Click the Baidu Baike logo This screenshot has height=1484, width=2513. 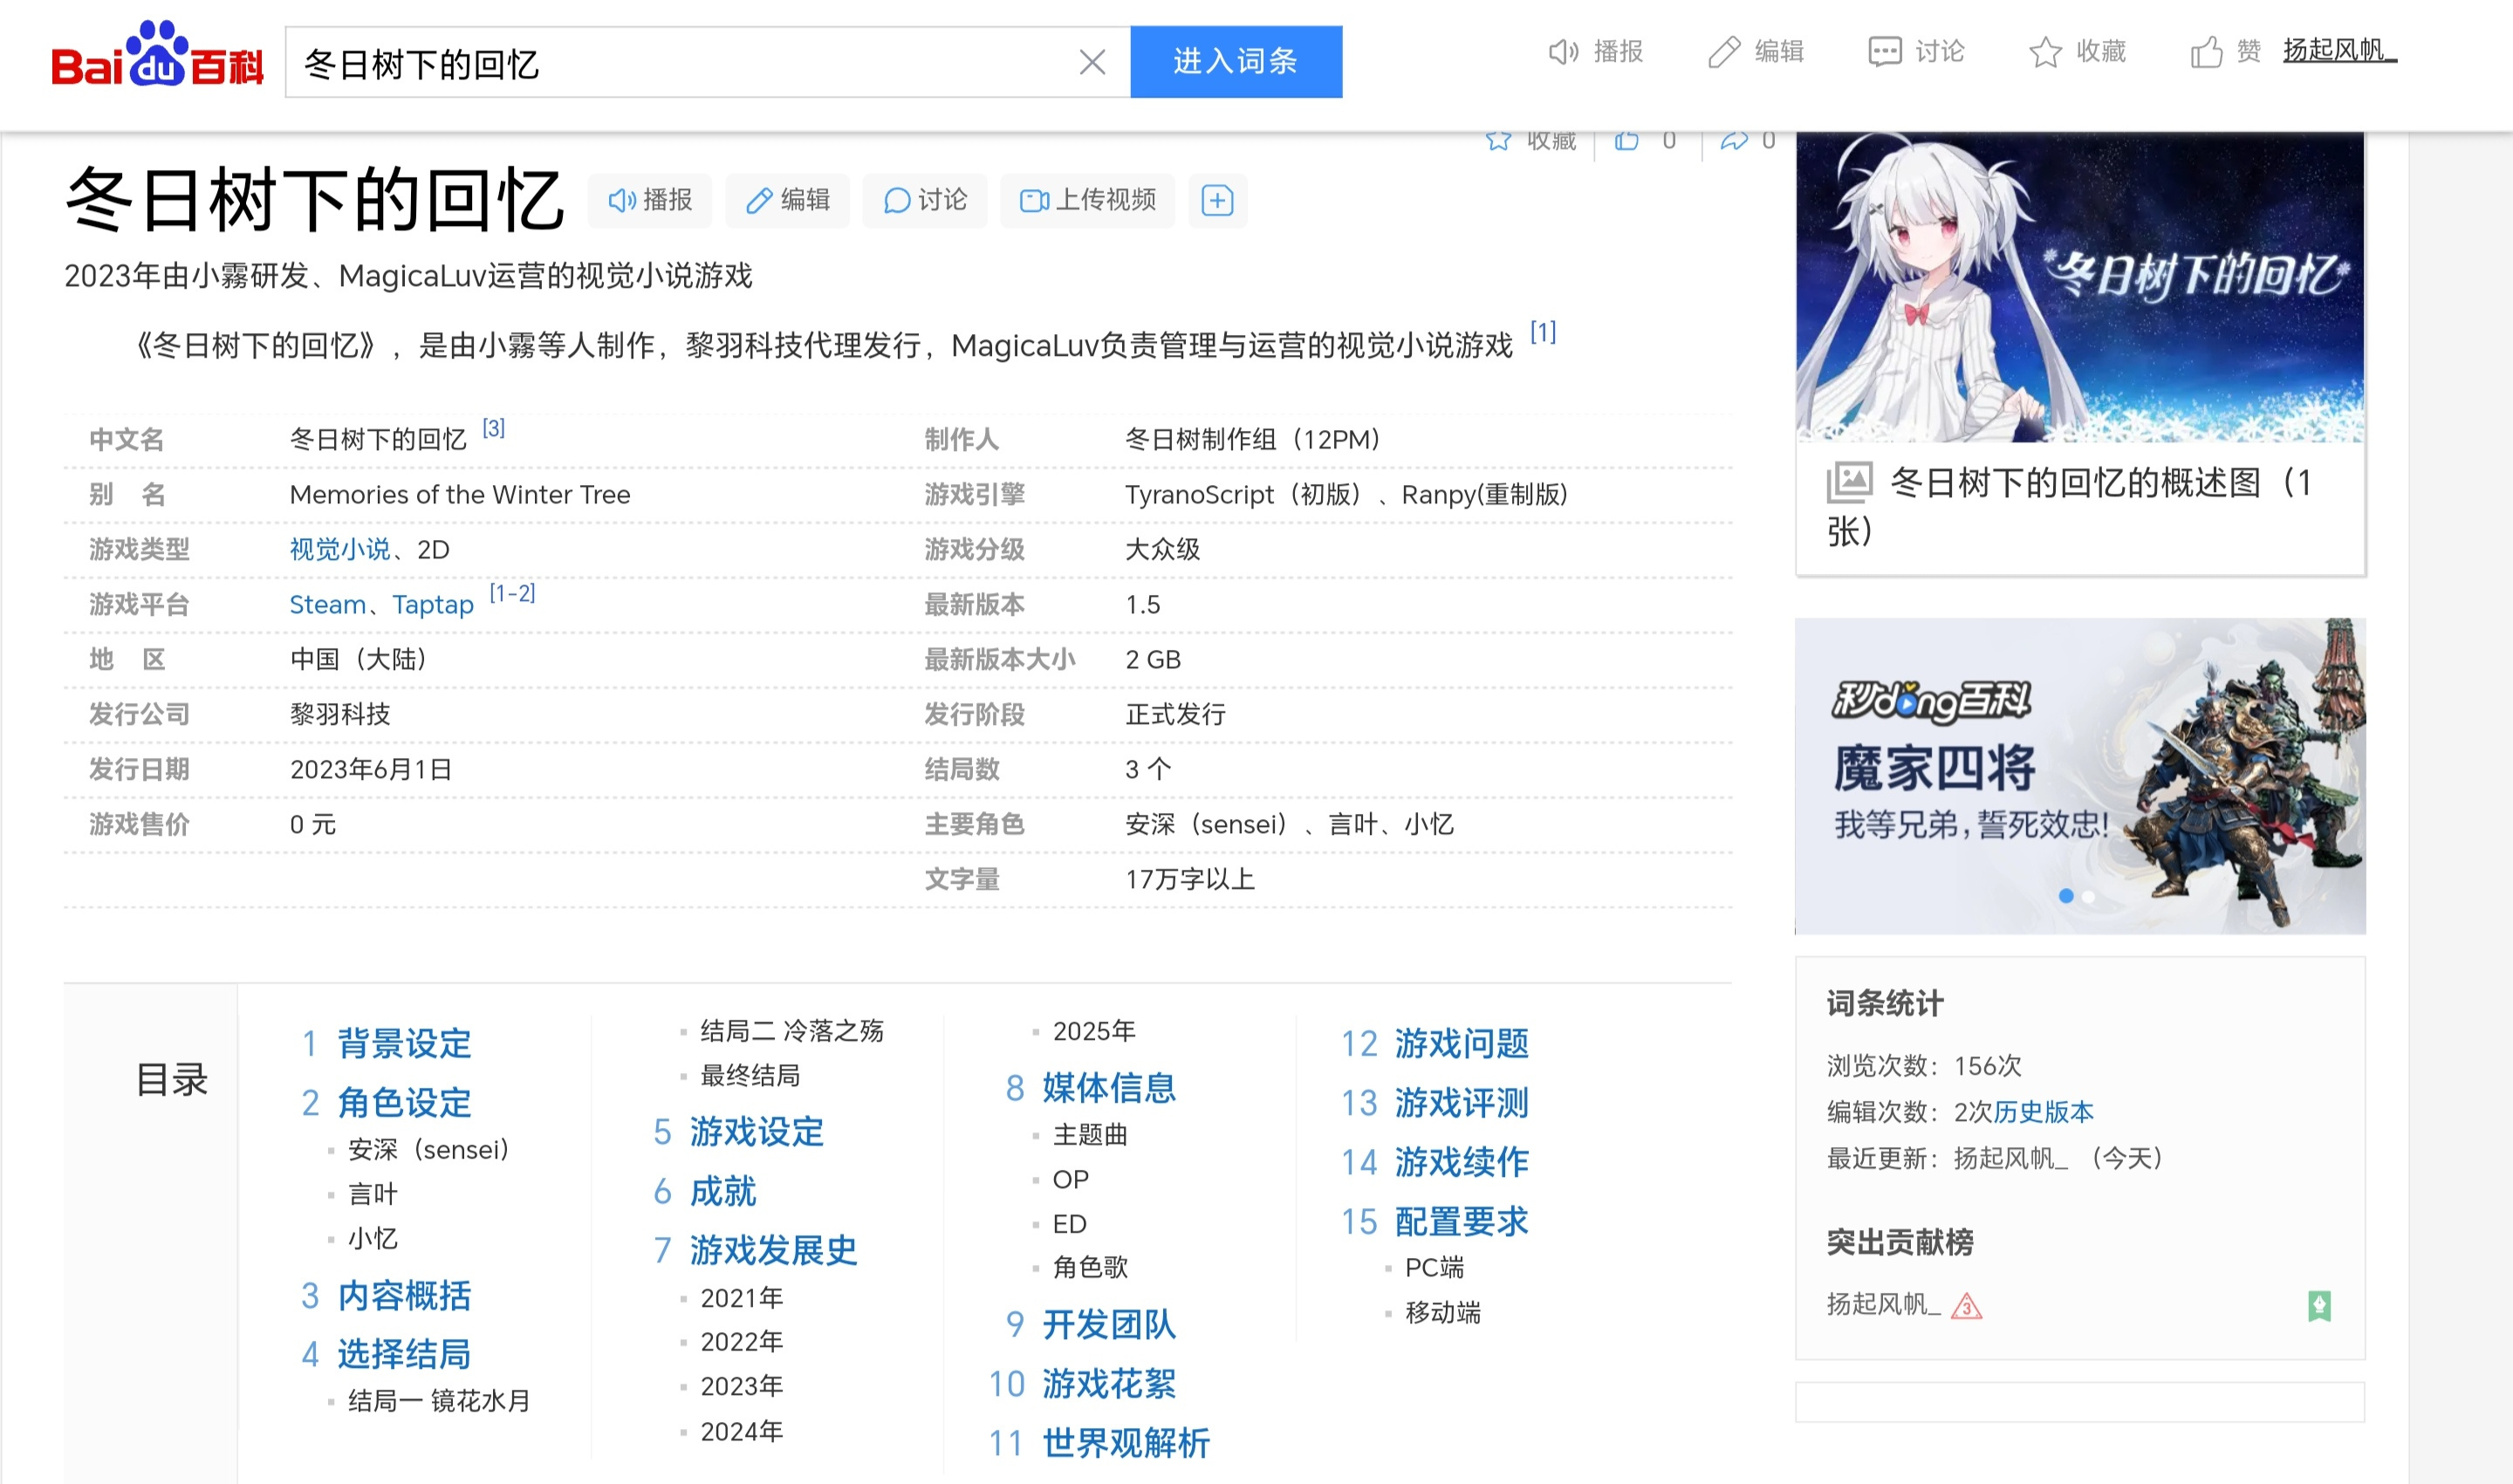click(158, 55)
